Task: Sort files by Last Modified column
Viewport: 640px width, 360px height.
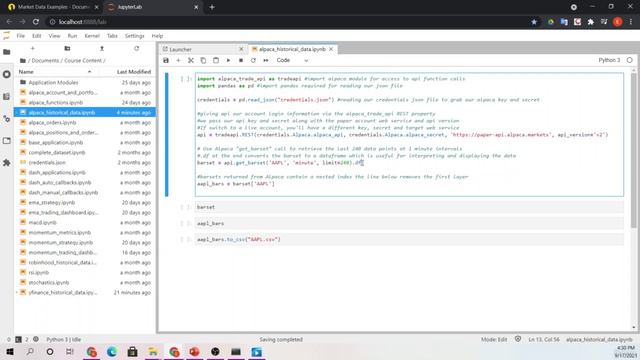Action: coord(133,72)
